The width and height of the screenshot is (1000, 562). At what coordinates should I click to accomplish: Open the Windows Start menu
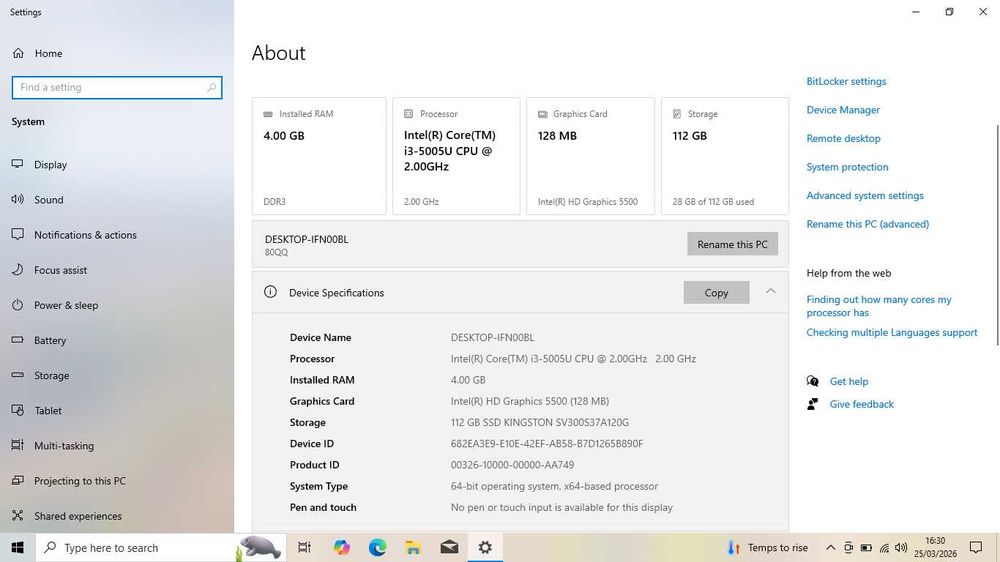click(x=17, y=547)
